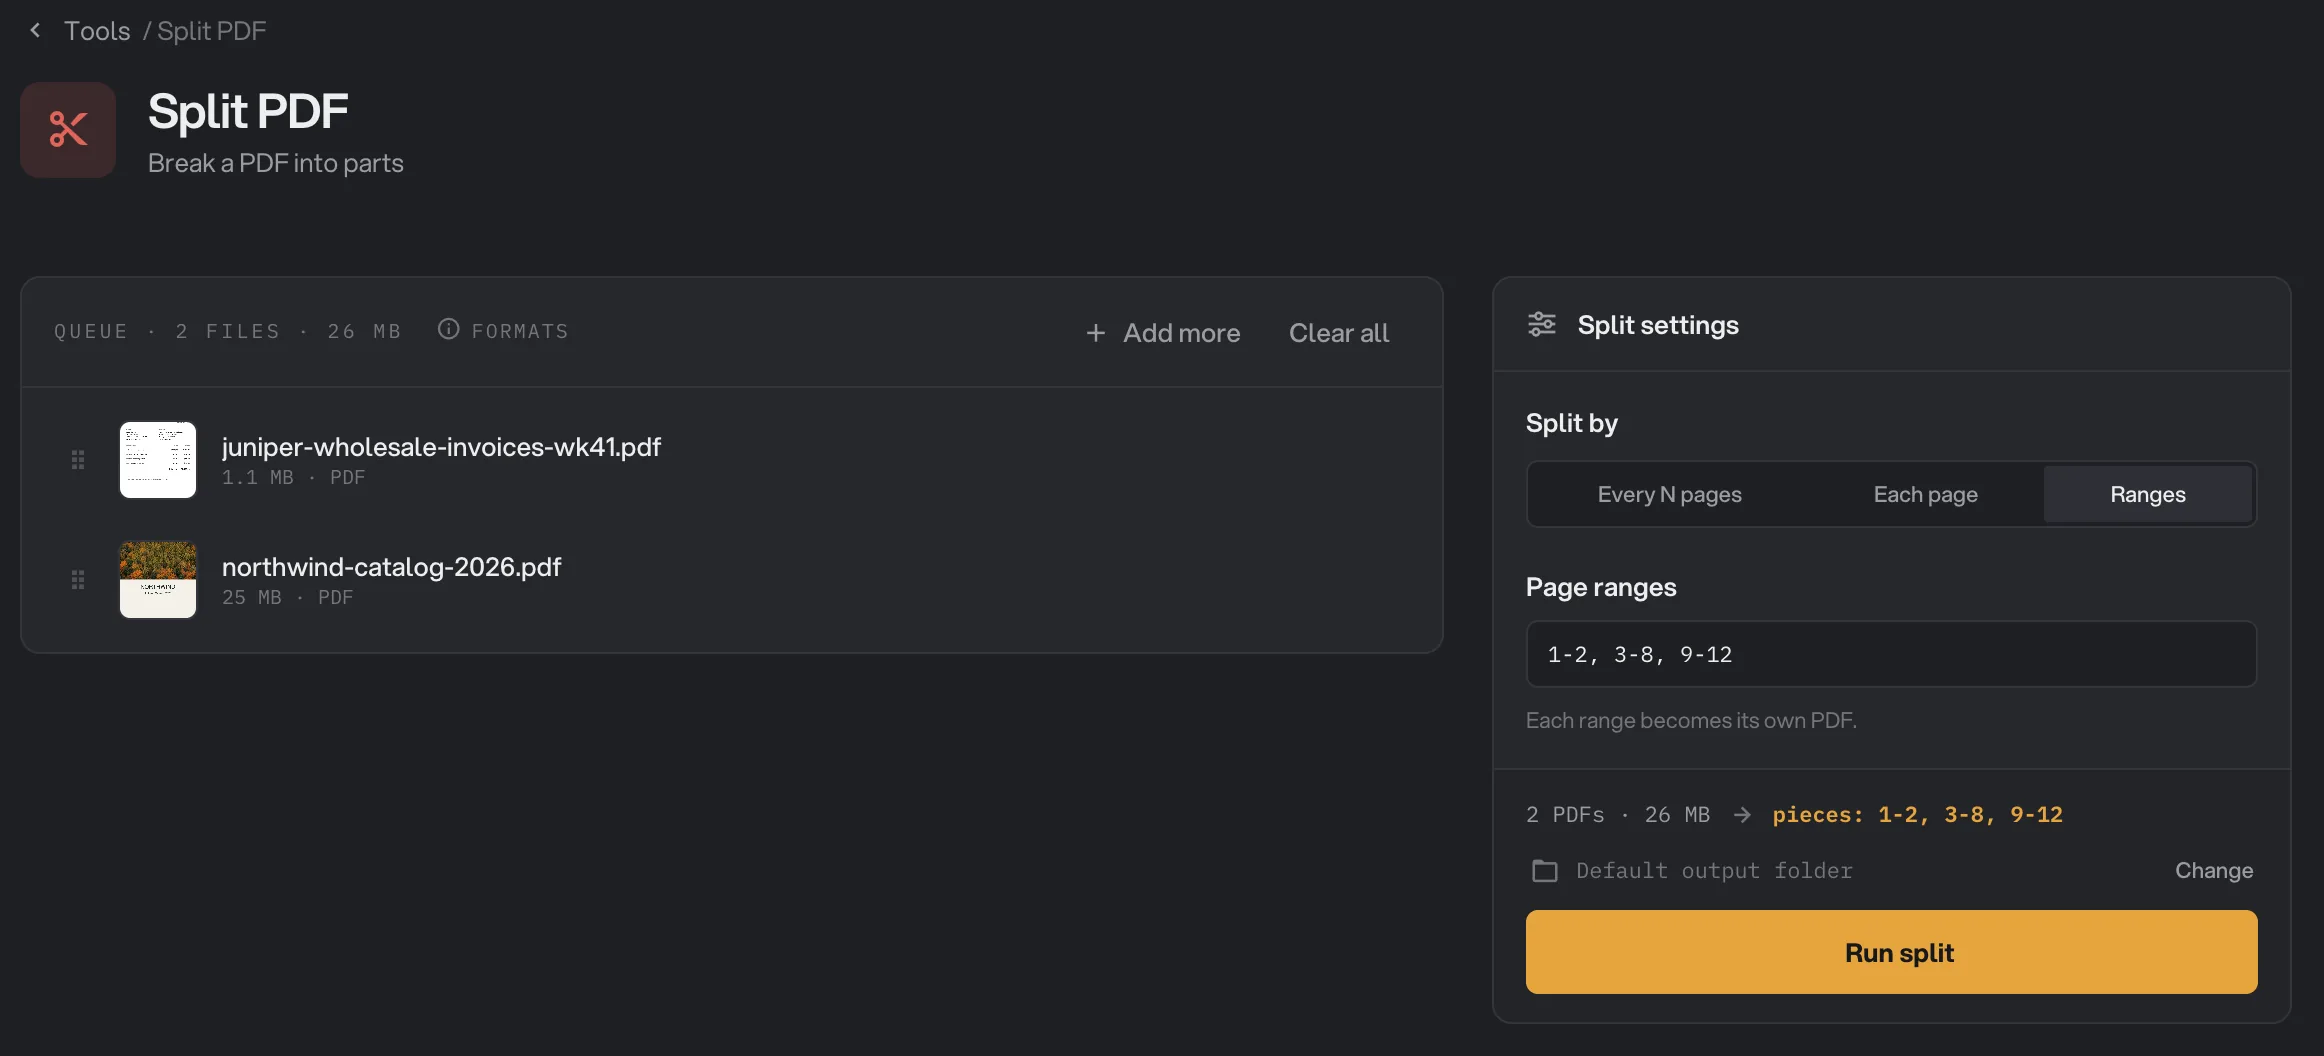Select juniper-wholesale-invoices-wk41.pdf file name

tap(441, 447)
